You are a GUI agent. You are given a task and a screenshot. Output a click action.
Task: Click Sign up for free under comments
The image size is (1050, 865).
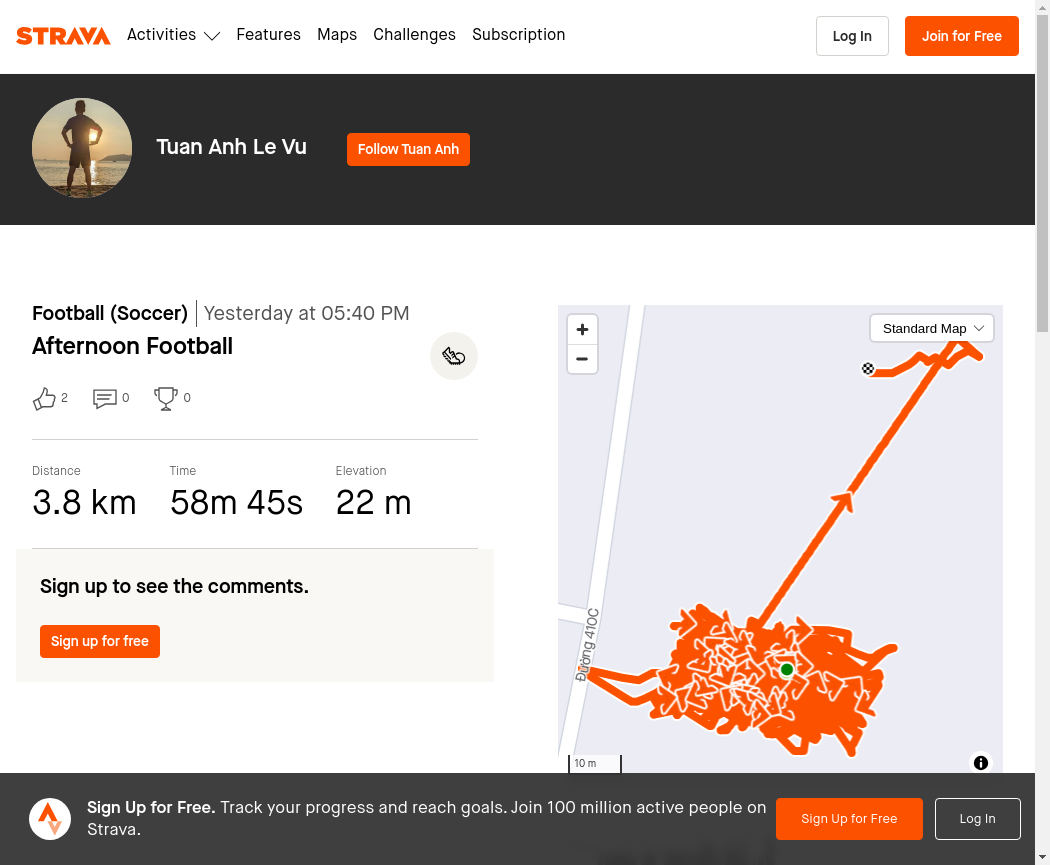pyautogui.click(x=100, y=641)
